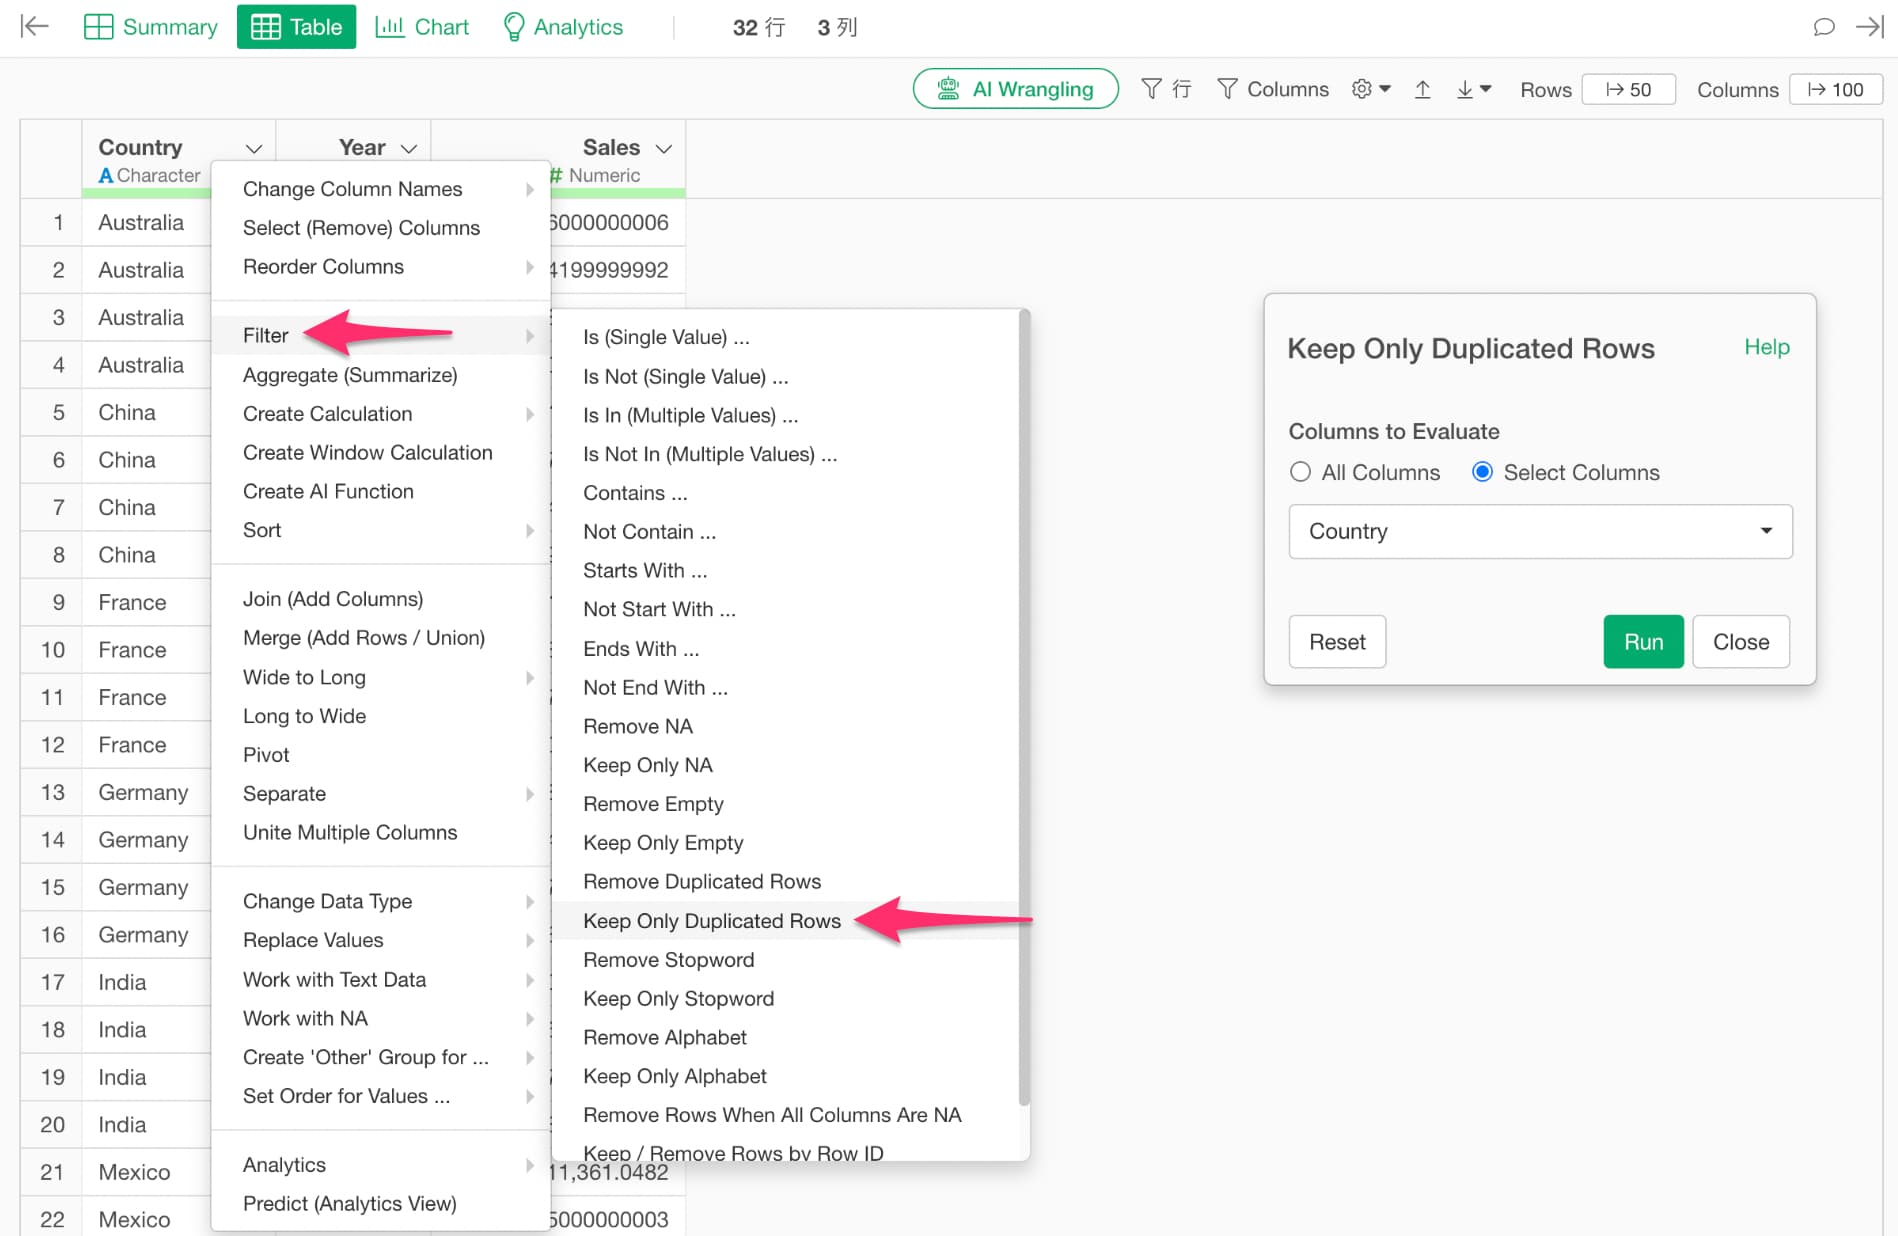The width and height of the screenshot is (1898, 1236).
Task: Select the All Columns radio option
Action: click(x=1300, y=472)
